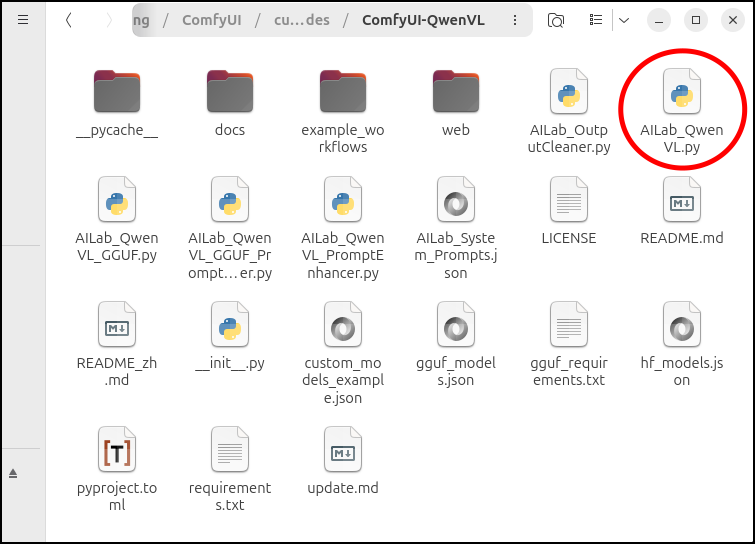Click the eject icon in the sidebar
This screenshot has height=544, width=755.
point(13,473)
